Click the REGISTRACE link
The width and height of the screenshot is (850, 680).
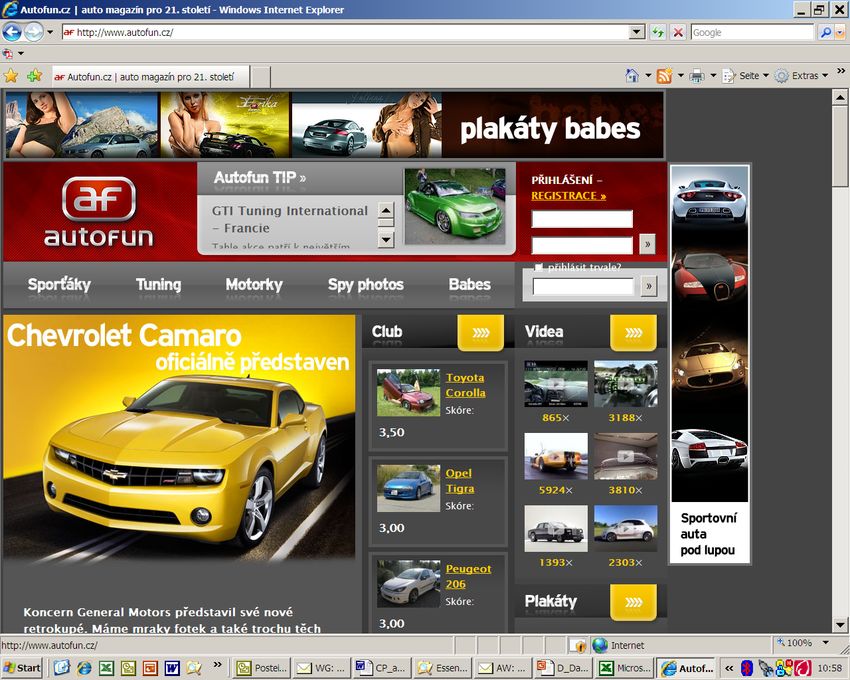(x=569, y=196)
